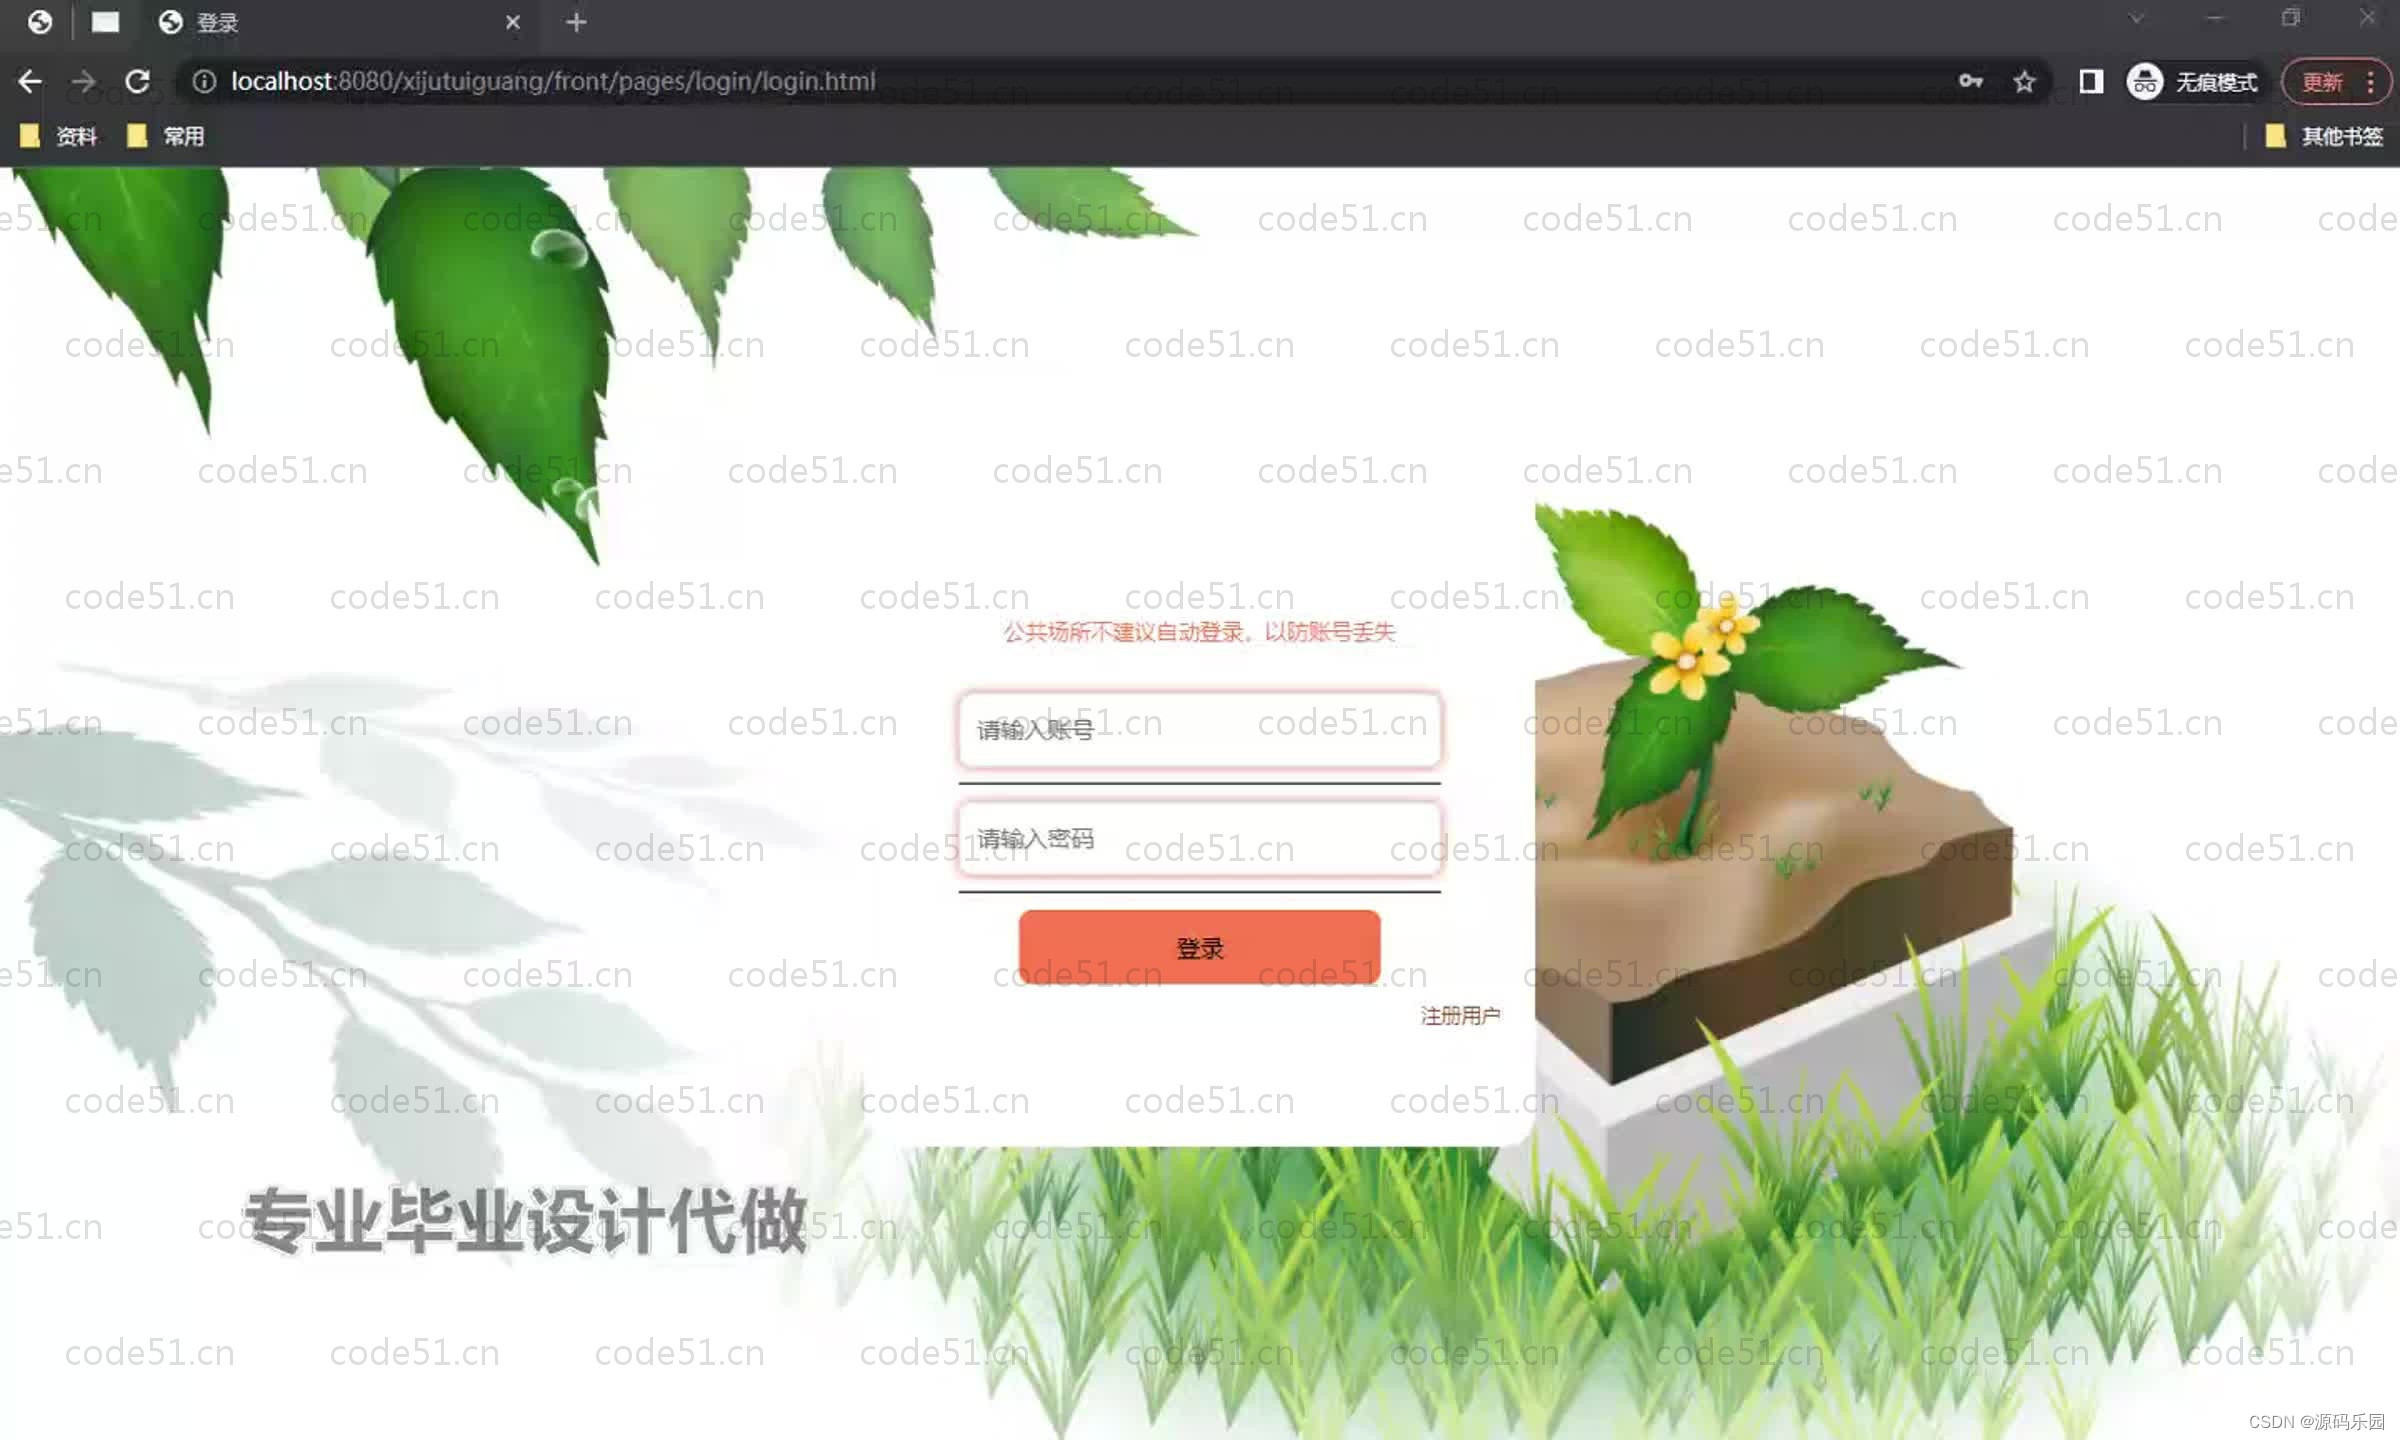
Task: Focus the 请输入密码 password field
Action: point(1199,838)
